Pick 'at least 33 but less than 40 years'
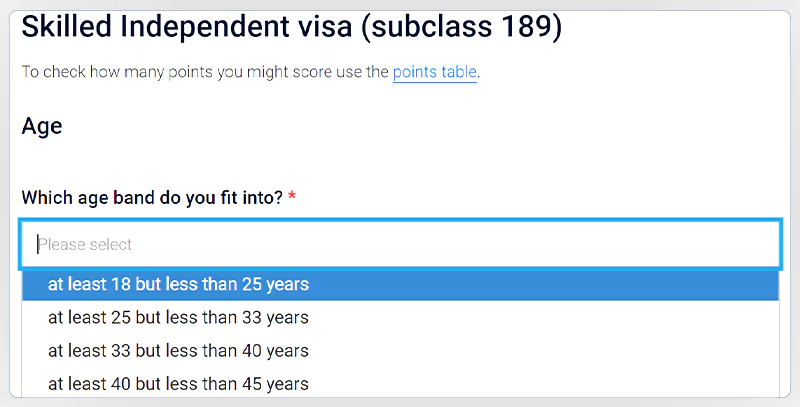Screen dimensions: 800x407 (x=179, y=351)
